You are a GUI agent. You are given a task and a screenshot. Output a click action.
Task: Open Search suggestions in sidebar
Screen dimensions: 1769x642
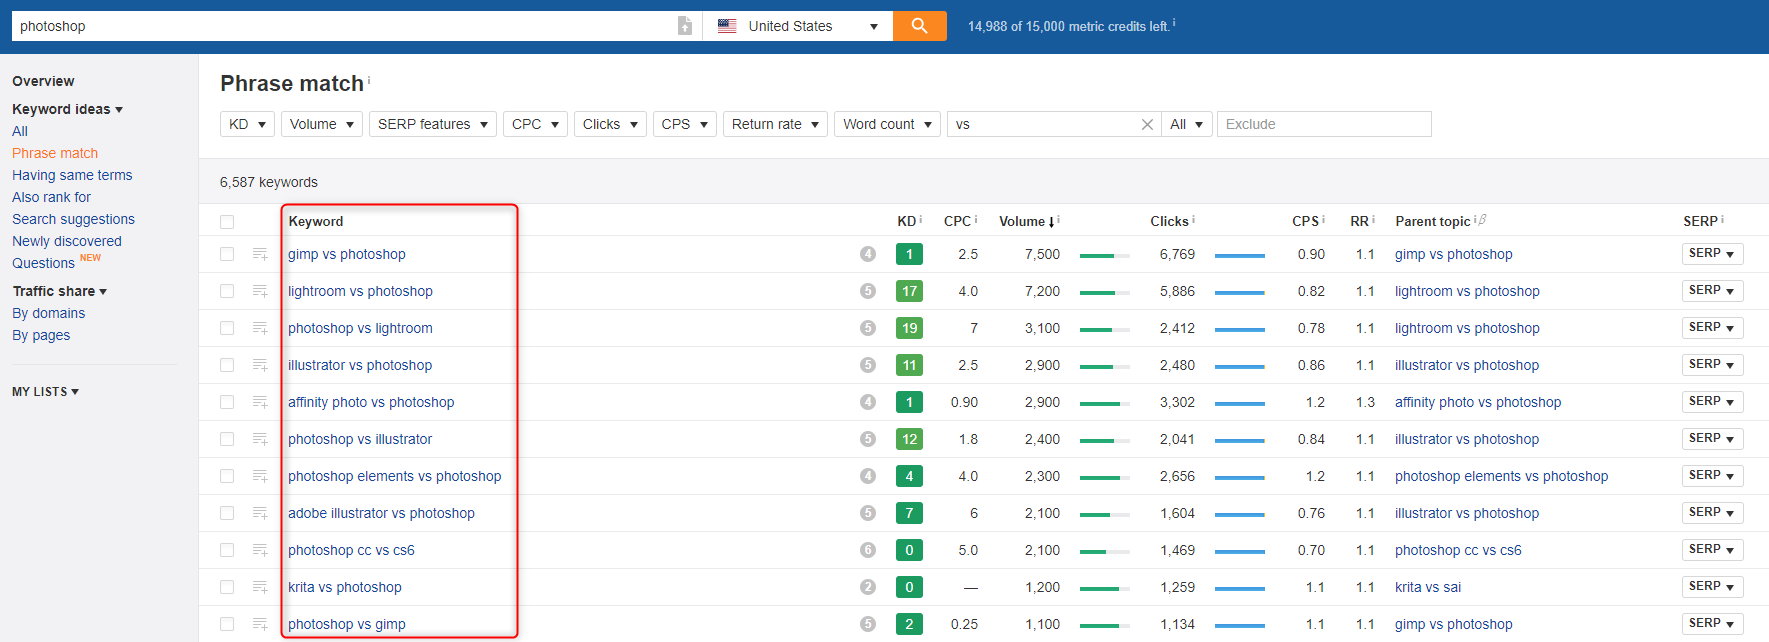73,219
